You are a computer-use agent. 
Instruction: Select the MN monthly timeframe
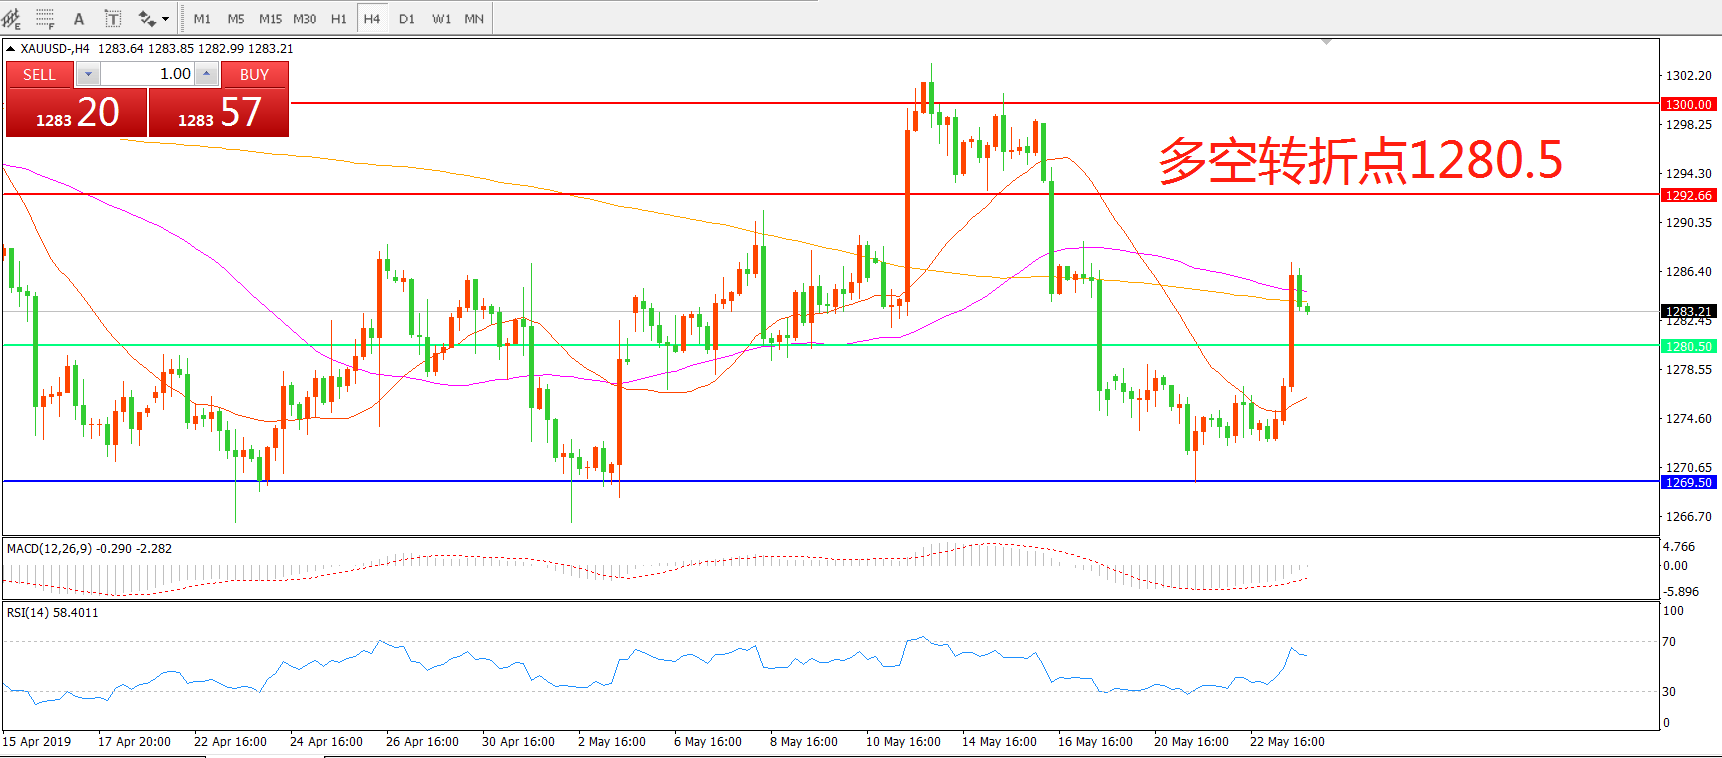coord(474,18)
